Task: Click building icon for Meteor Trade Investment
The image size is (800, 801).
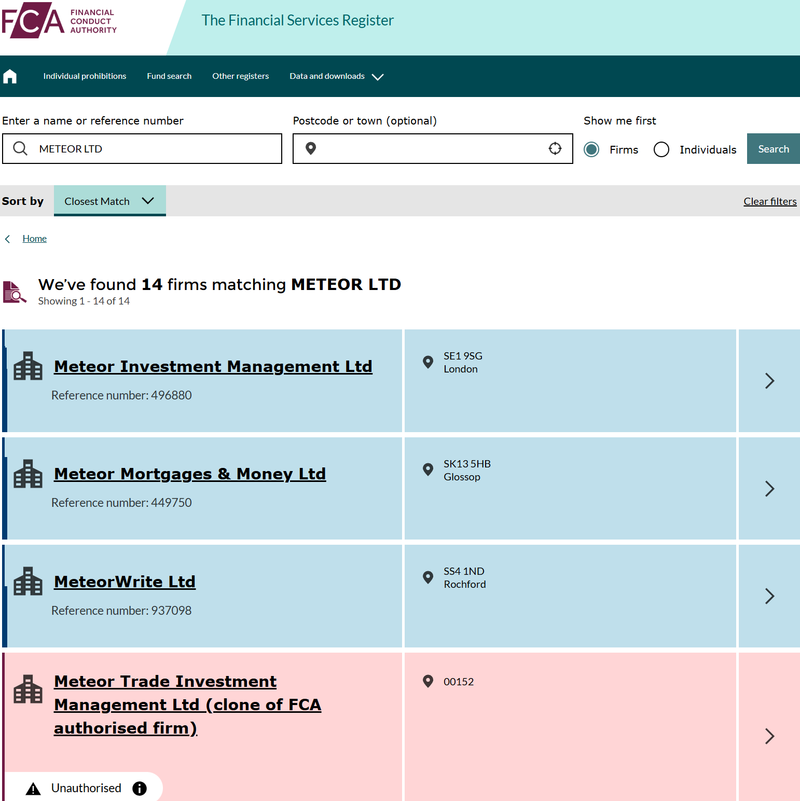Action: tap(28, 689)
